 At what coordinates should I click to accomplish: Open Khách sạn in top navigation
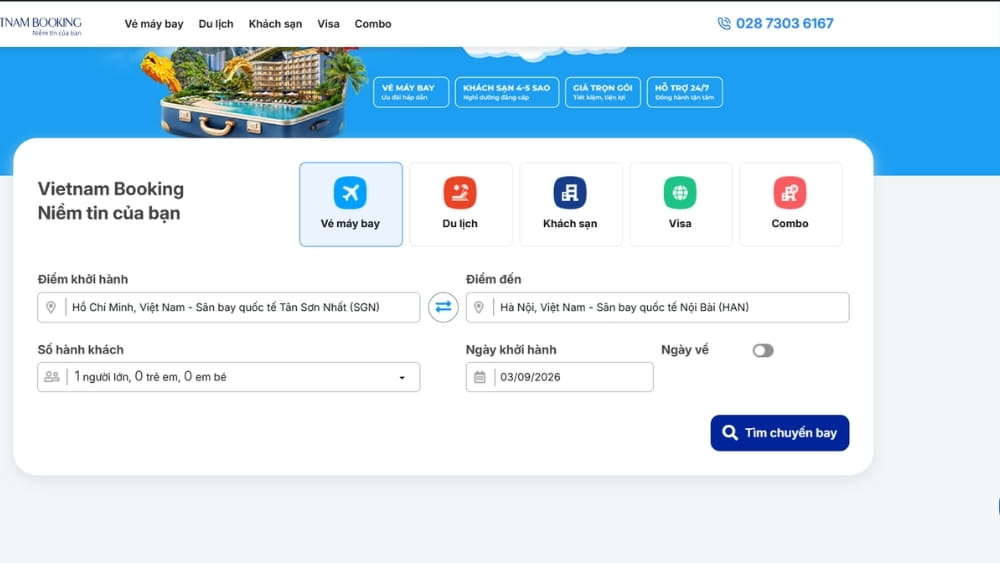point(276,24)
